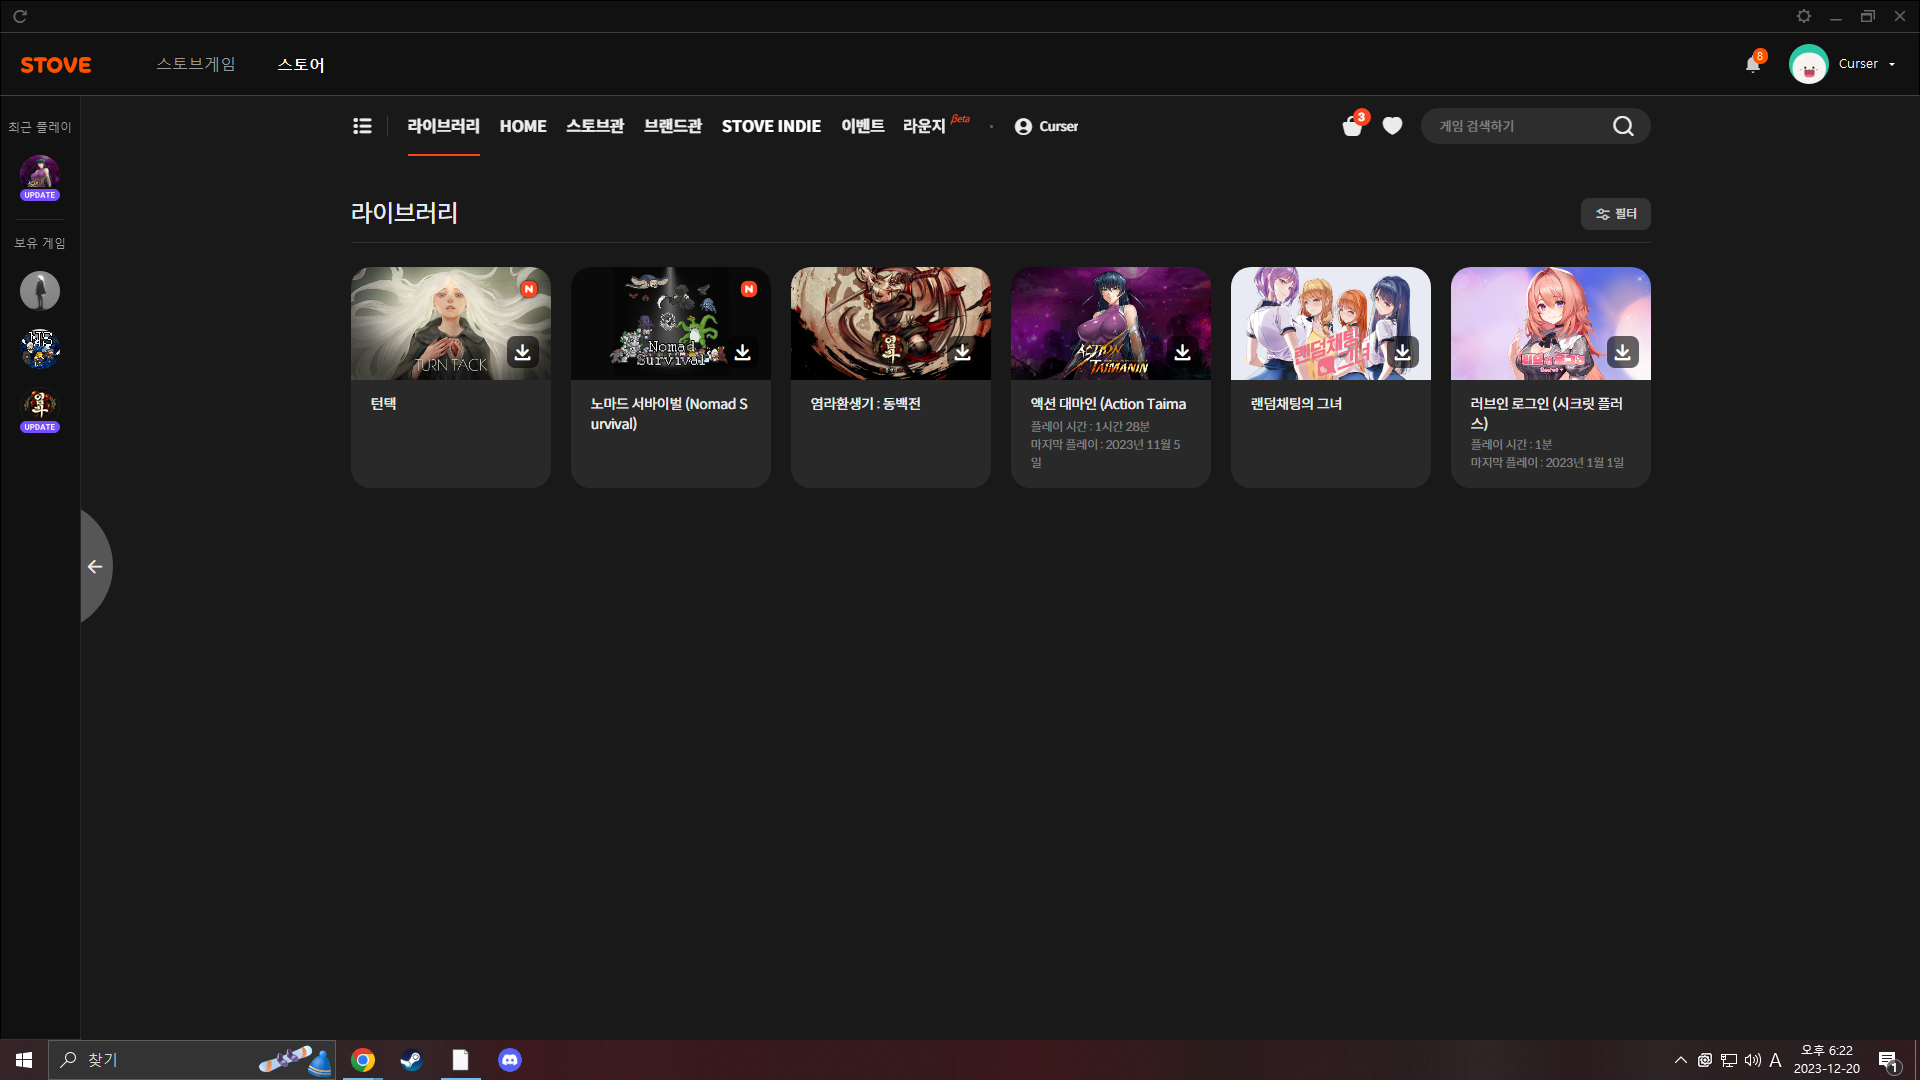1920x1080 pixels.
Task: Download 러브인 로그인 game
Action: tap(1622, 352)
